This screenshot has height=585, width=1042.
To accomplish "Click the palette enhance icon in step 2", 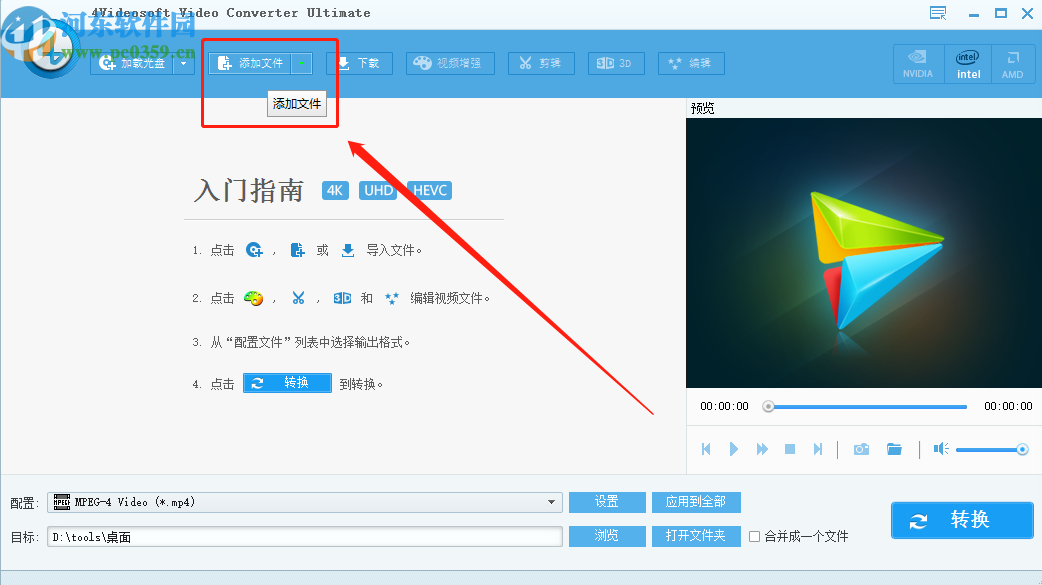I will 253,298.
